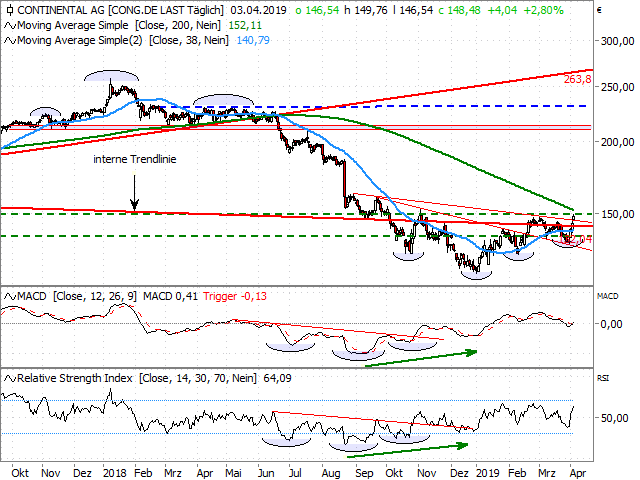Click the Relative Strength Index wave icon
The image size is (640, 480).
tap(10, 378)
